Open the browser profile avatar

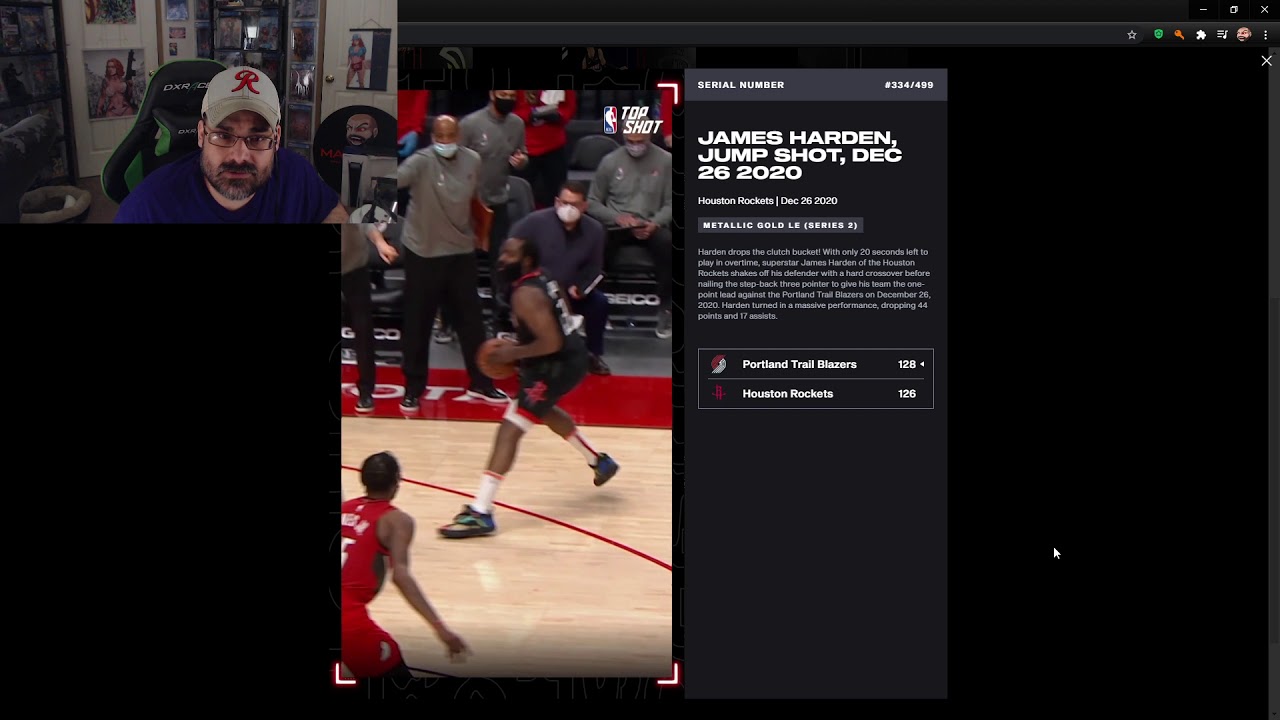click(x=1244, y=34)
